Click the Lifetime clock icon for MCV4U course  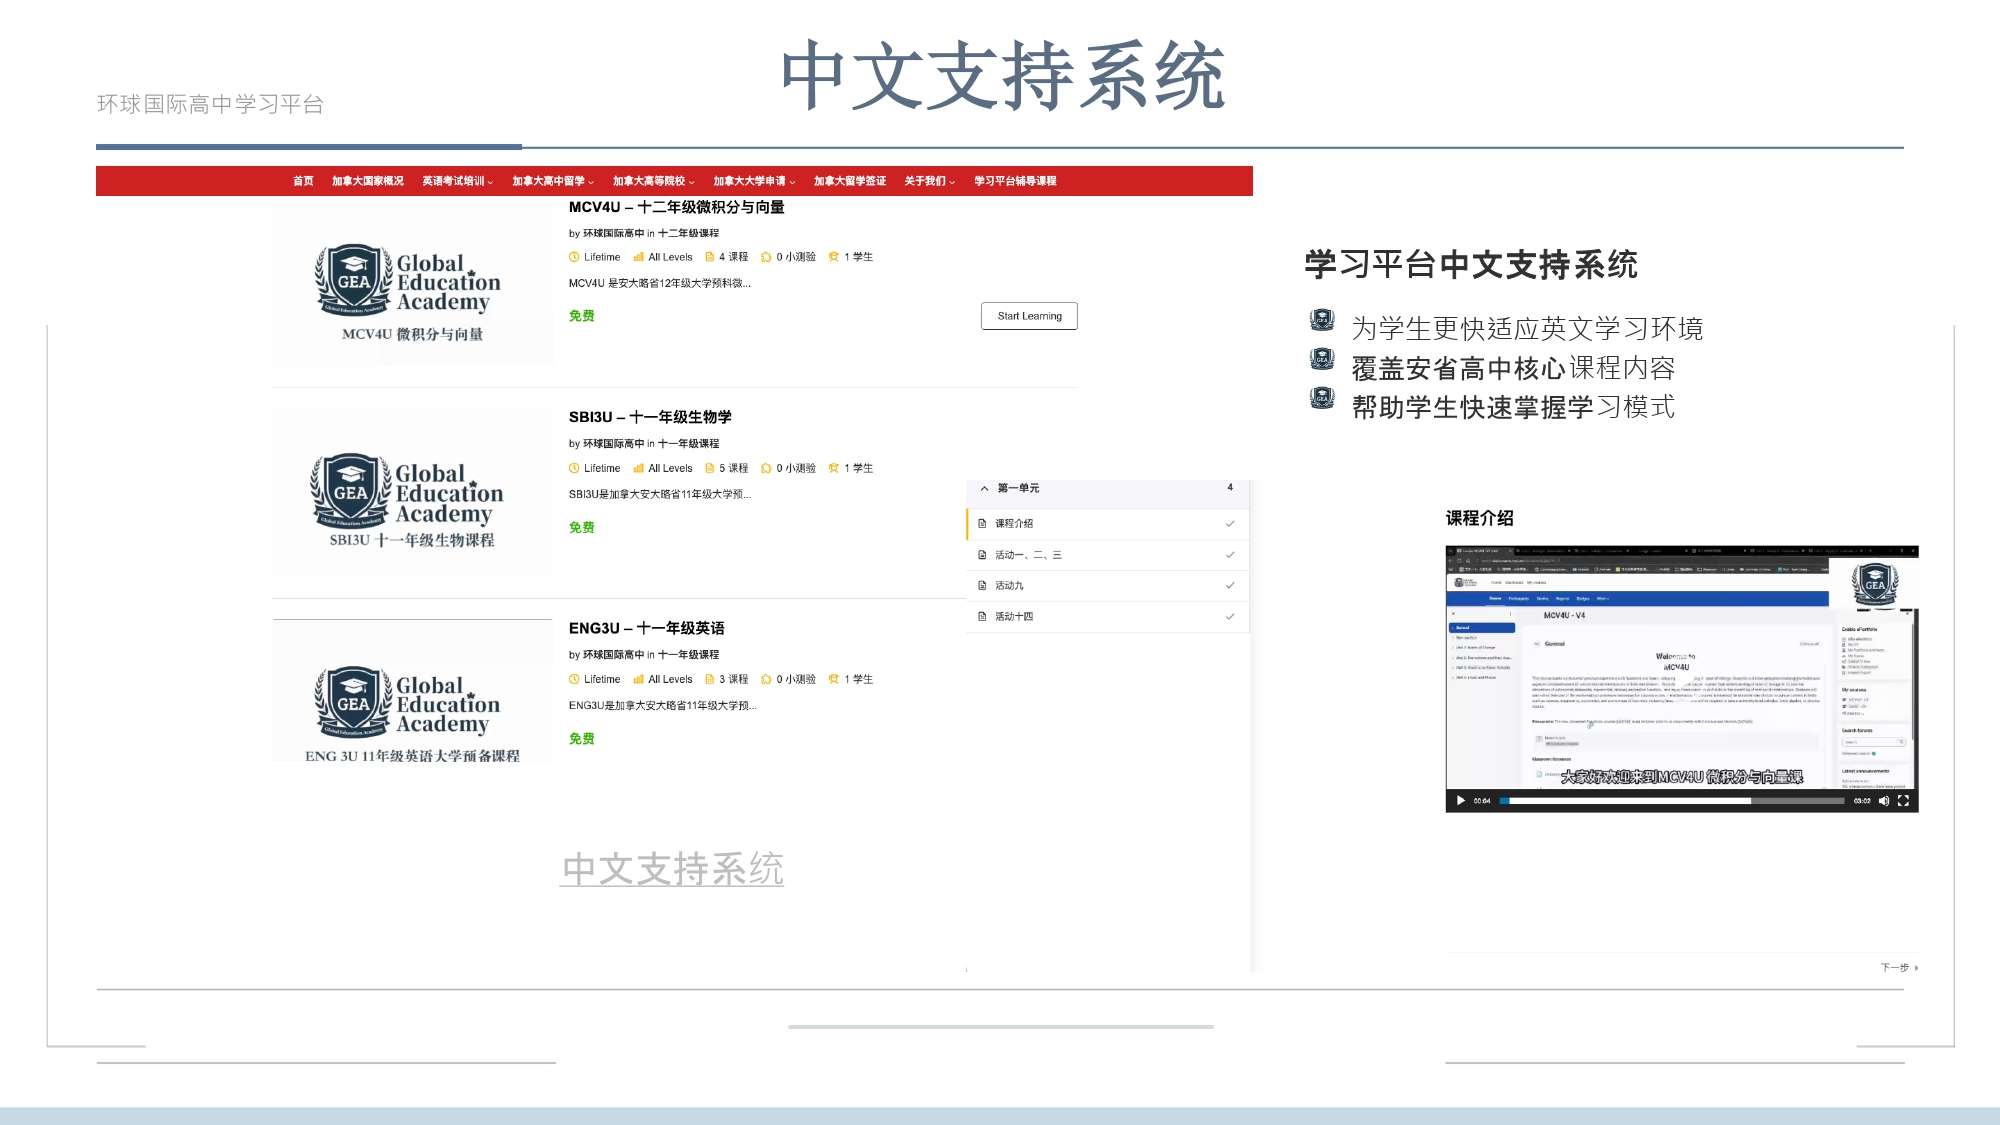(x=574, y=257)
